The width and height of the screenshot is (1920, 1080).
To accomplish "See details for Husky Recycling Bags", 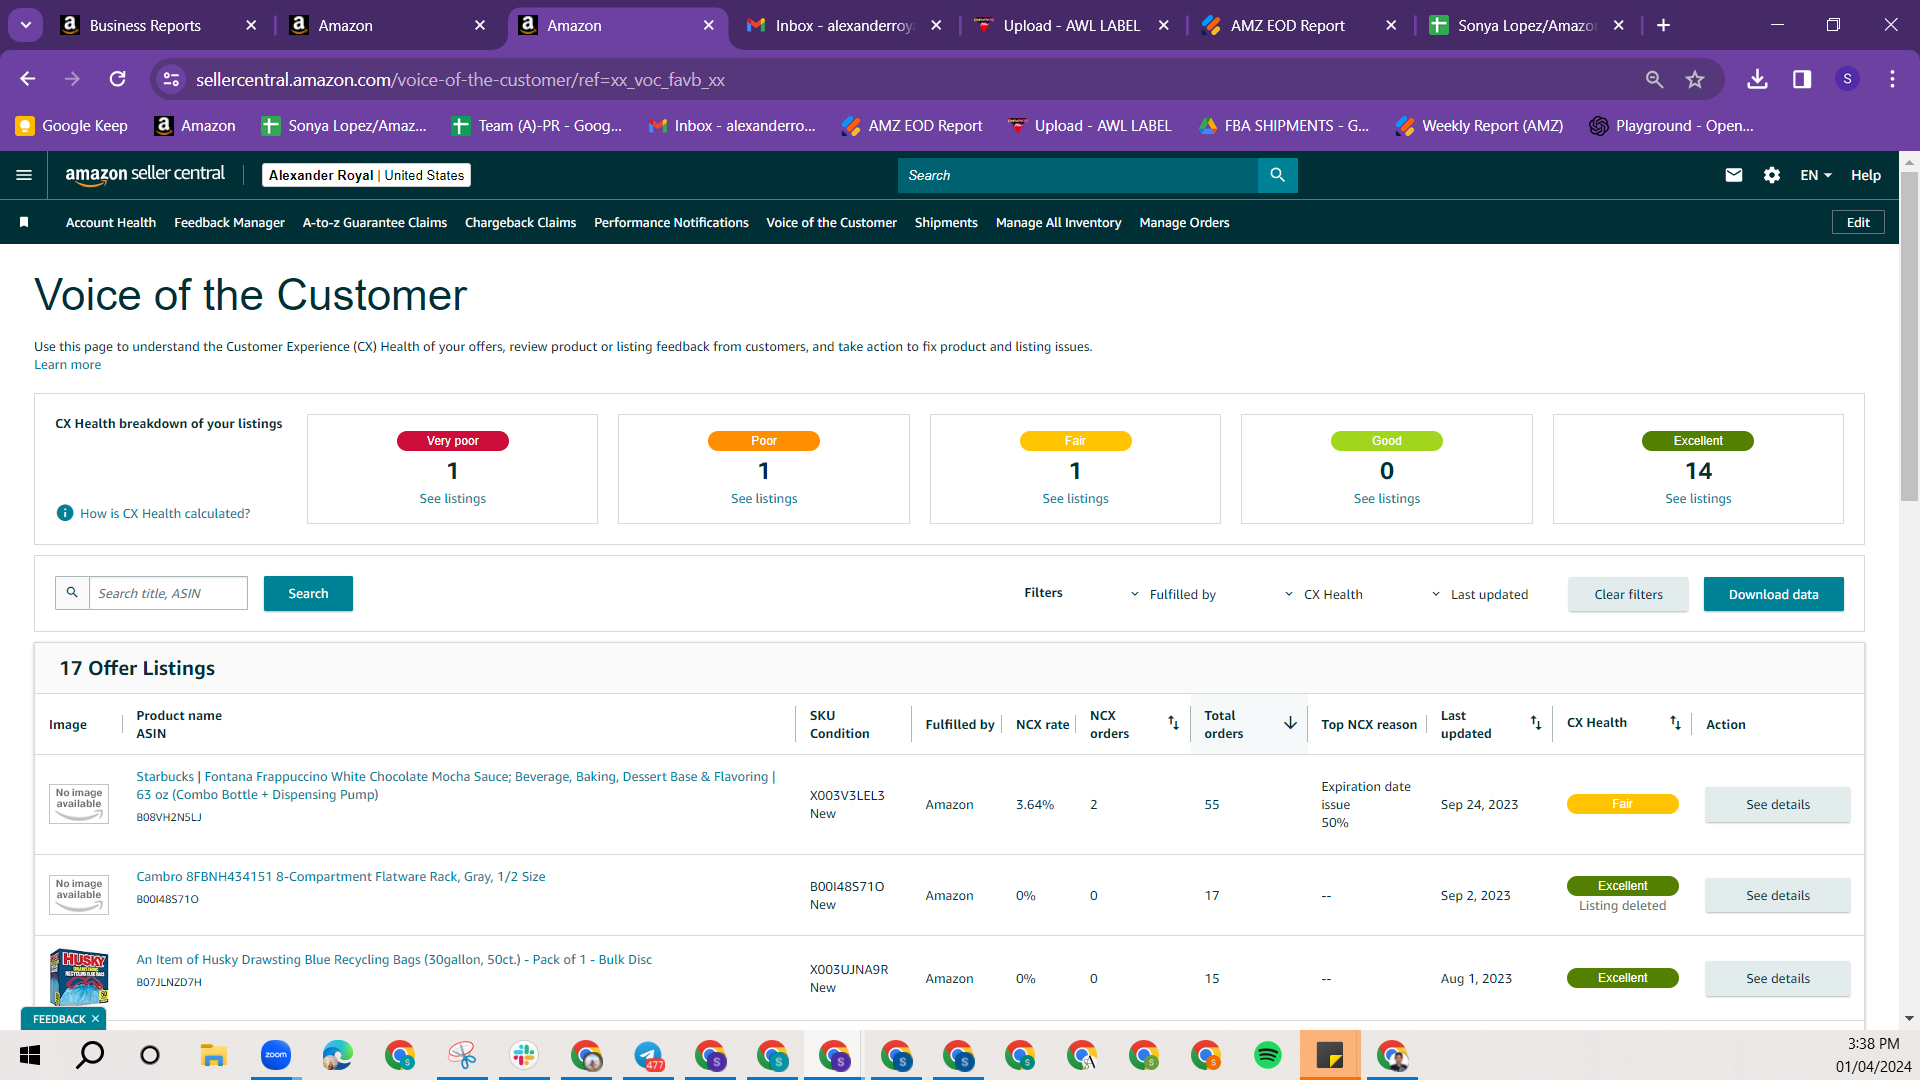I will (1777, 978).
